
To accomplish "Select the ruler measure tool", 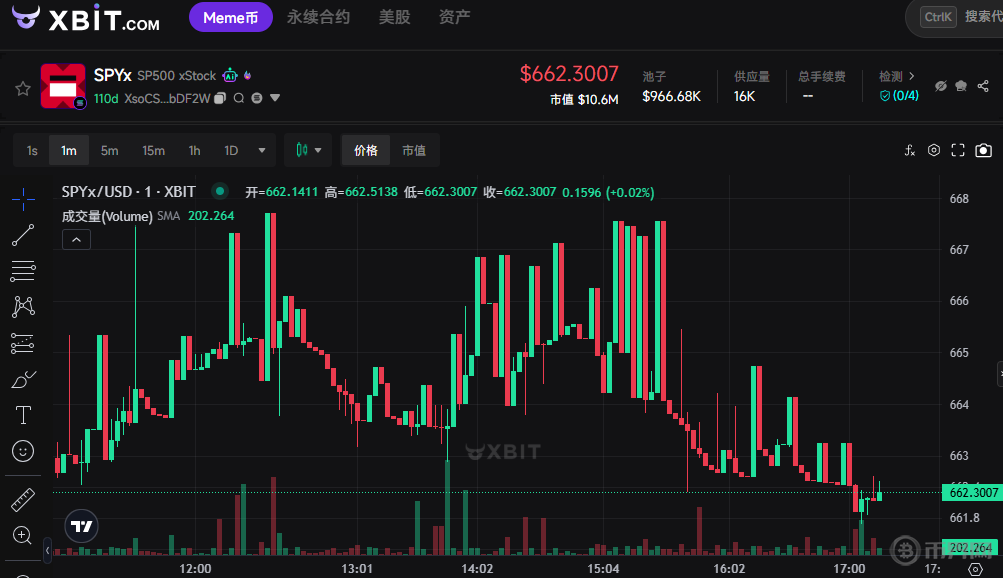I will coord(23,499).
